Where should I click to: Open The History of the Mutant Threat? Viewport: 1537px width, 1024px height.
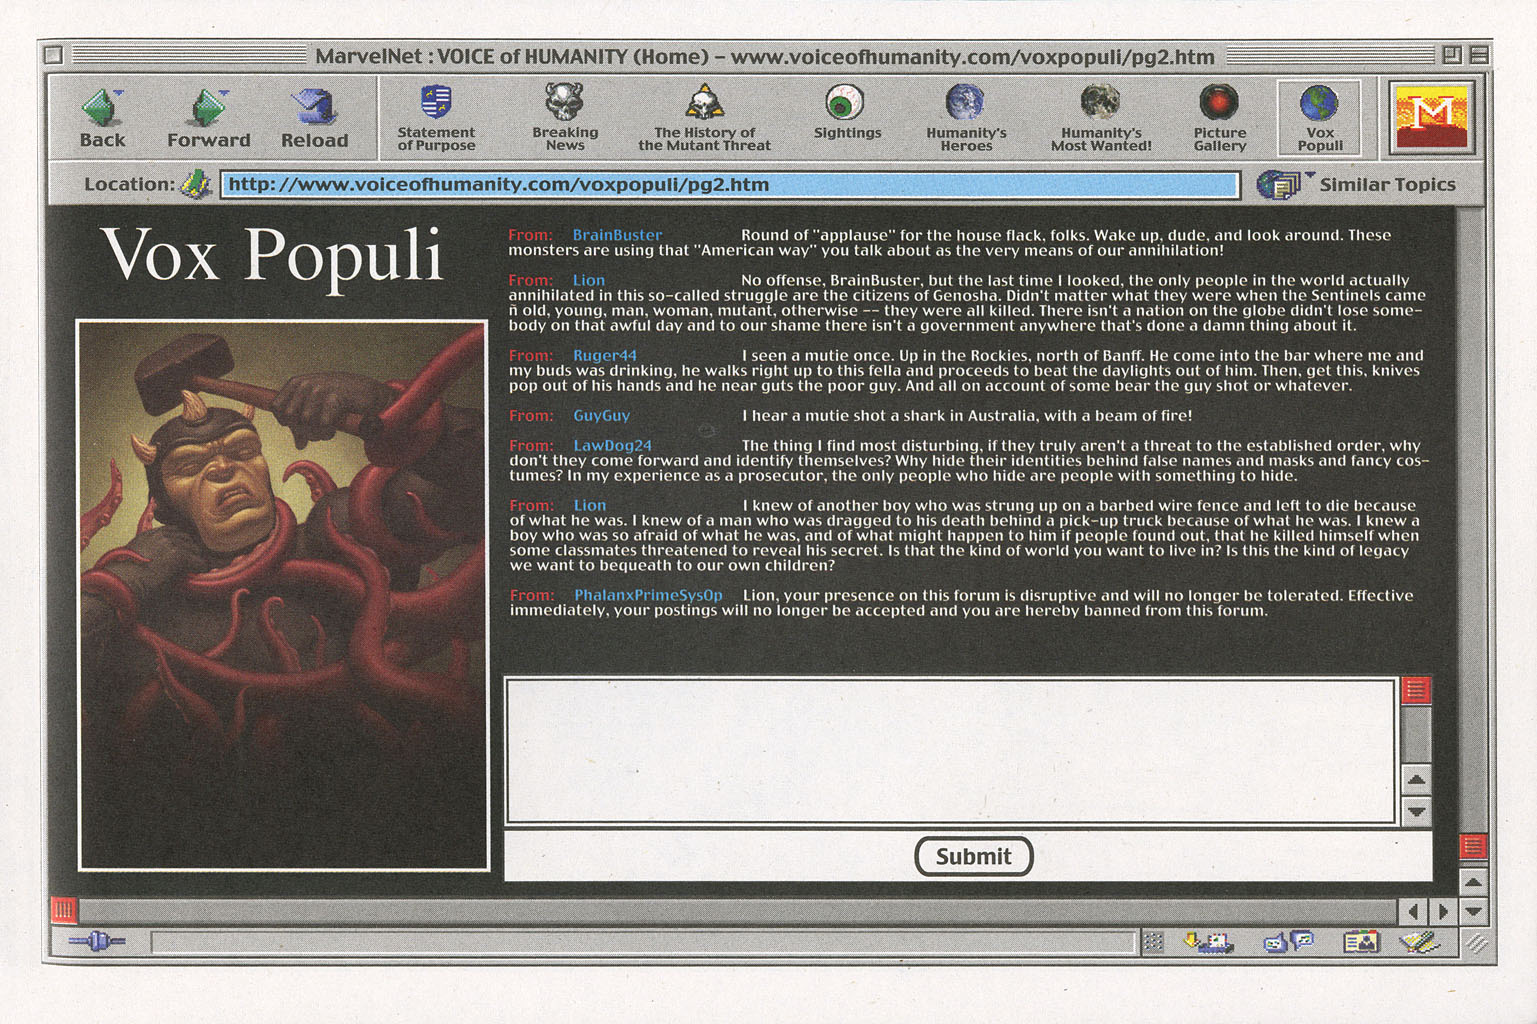(x=704, y=118)
